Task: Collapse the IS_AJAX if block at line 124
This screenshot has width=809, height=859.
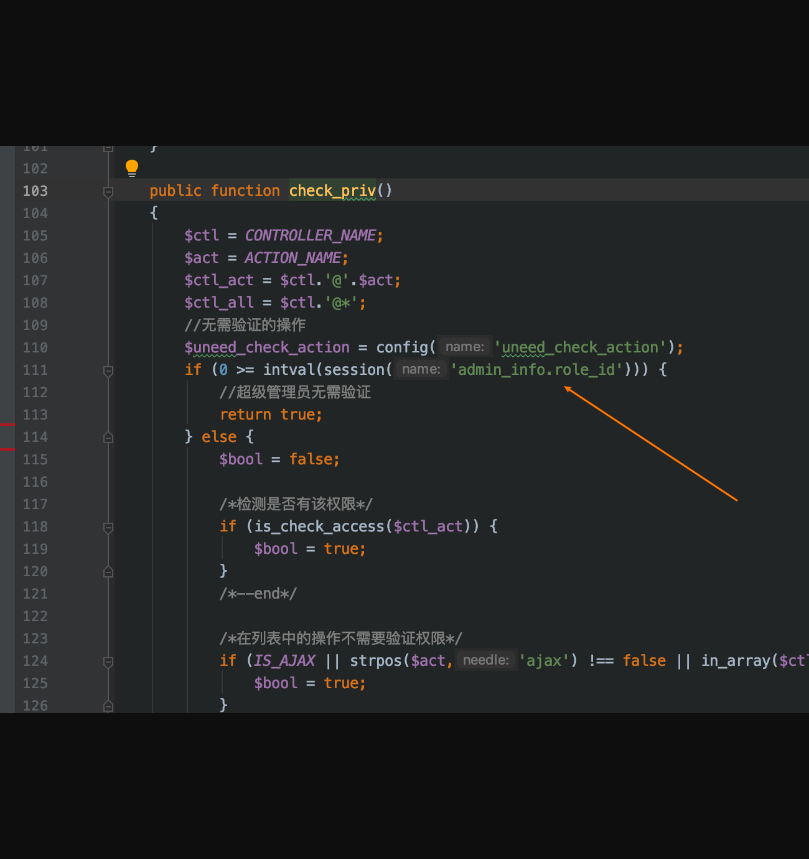Action: click(108, 660)
